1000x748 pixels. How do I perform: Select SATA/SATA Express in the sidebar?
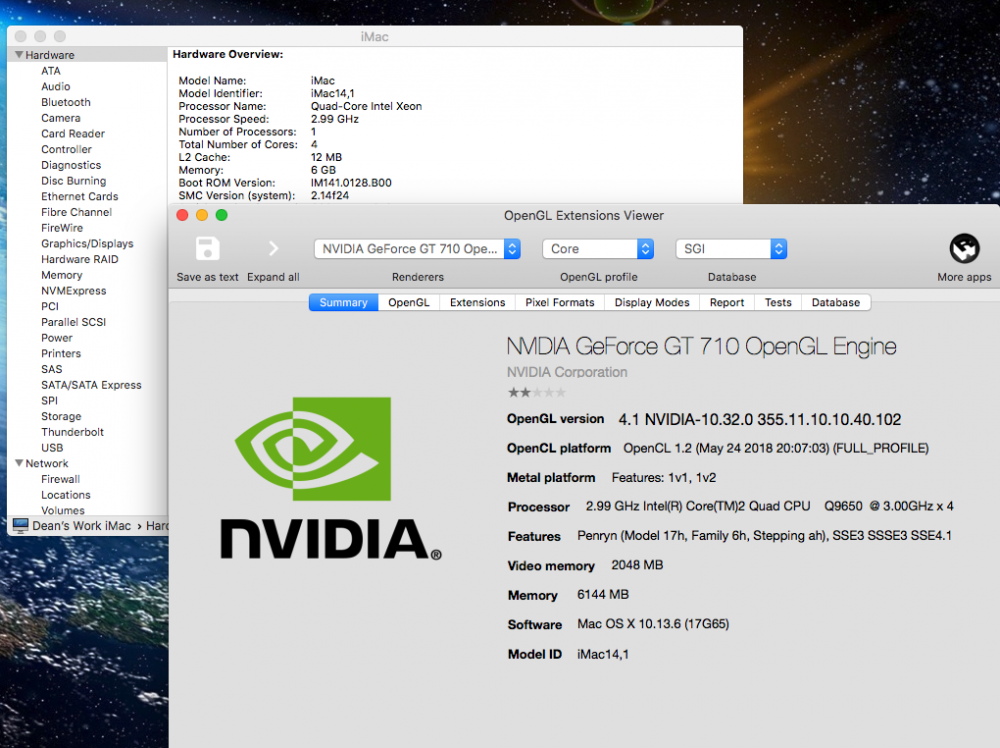pos(91,385)
